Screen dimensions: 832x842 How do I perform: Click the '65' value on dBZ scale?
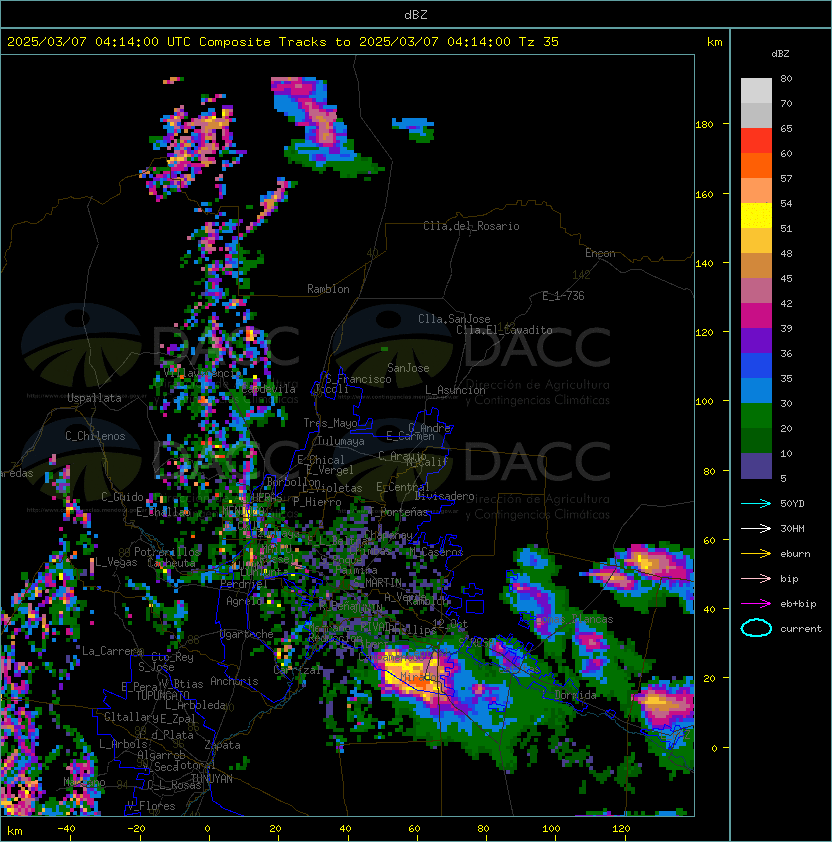(x=786, y=128)
